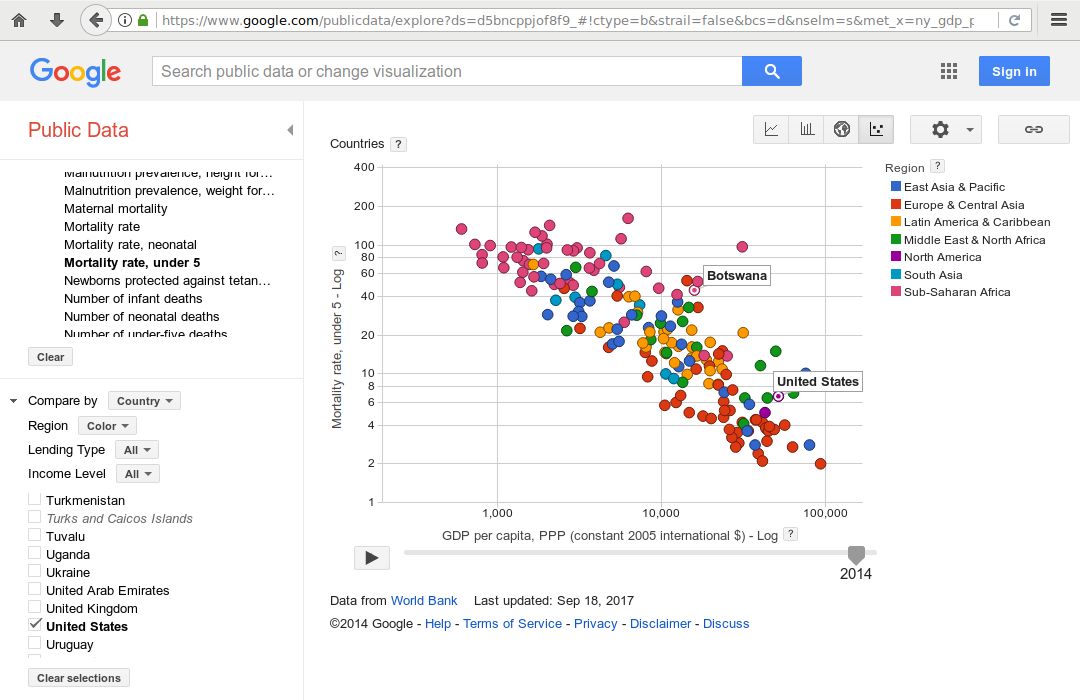
Task: Click the 2014 year slider handle
Action: 856,554
